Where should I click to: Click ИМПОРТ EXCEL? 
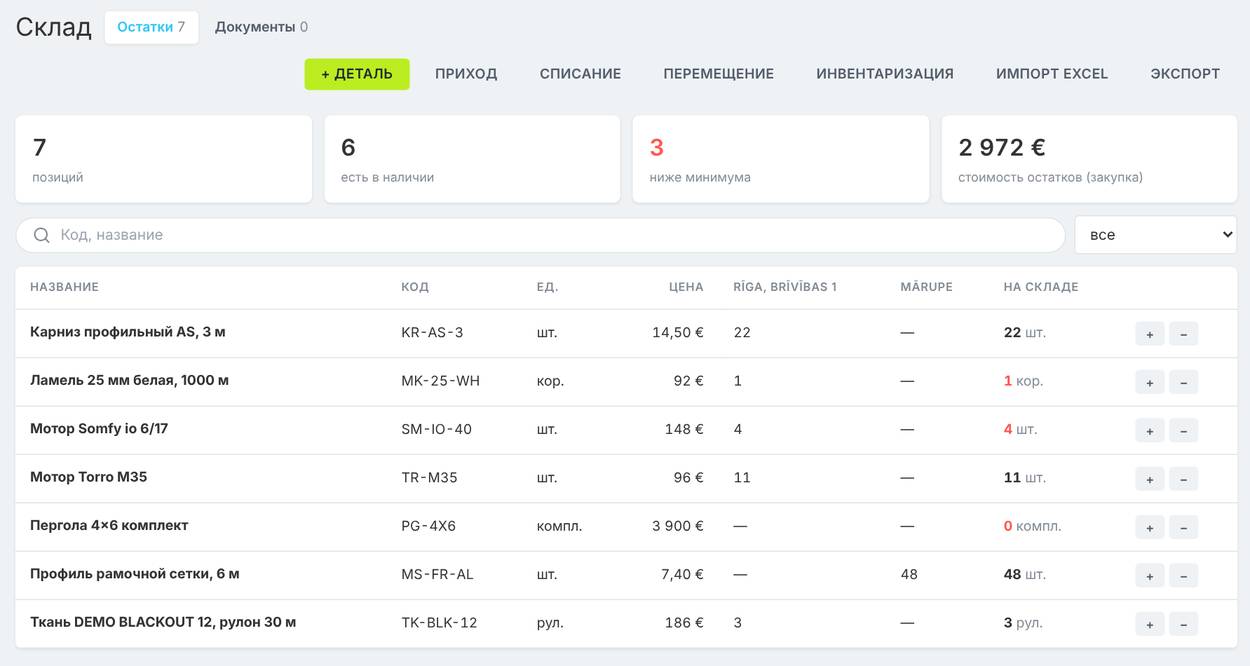[1052, 74]
